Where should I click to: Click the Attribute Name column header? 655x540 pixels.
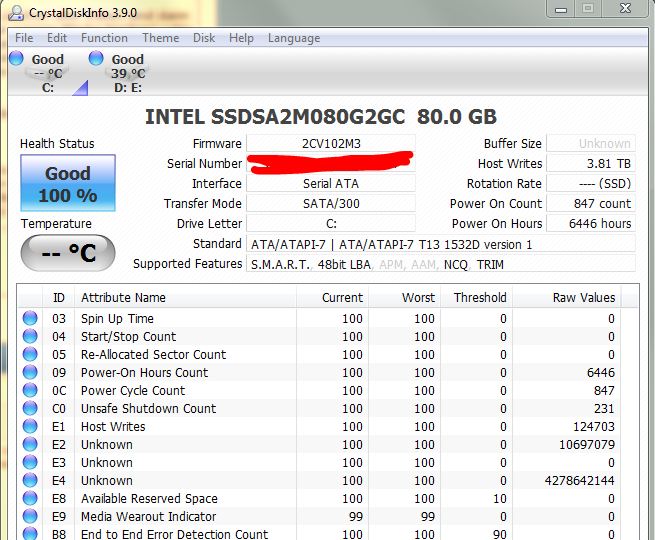click(x=185, y=297)
